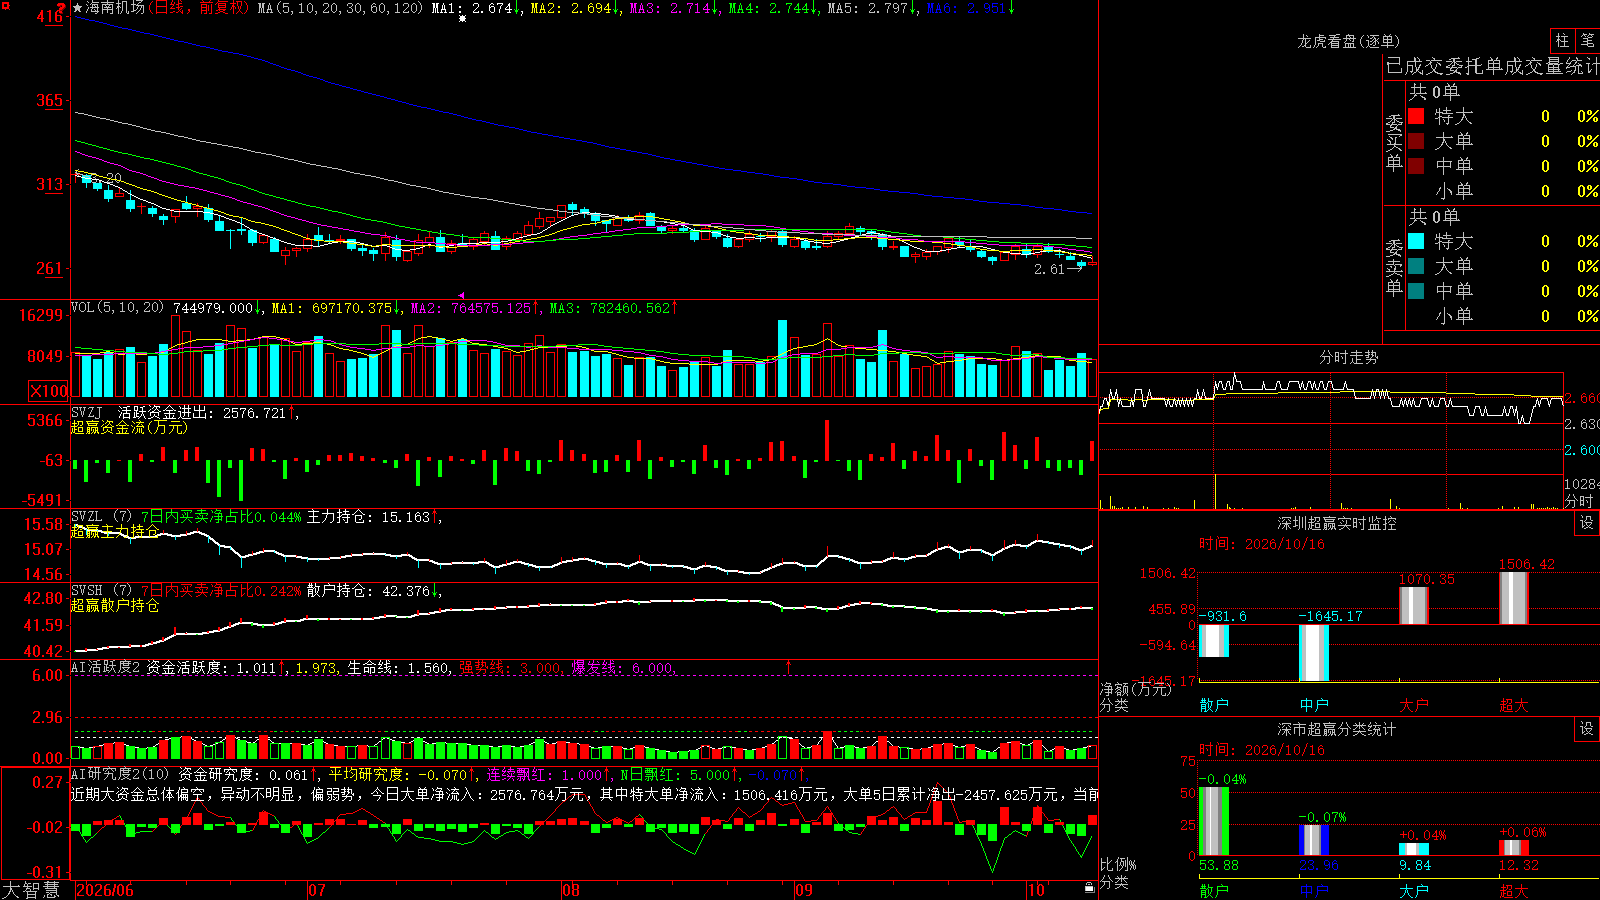Image resolution: width=1600 pixels, height=900 pixels.
Task: Click the 龙虎看盘(逐单) panel title
Action: point(1348,41)
